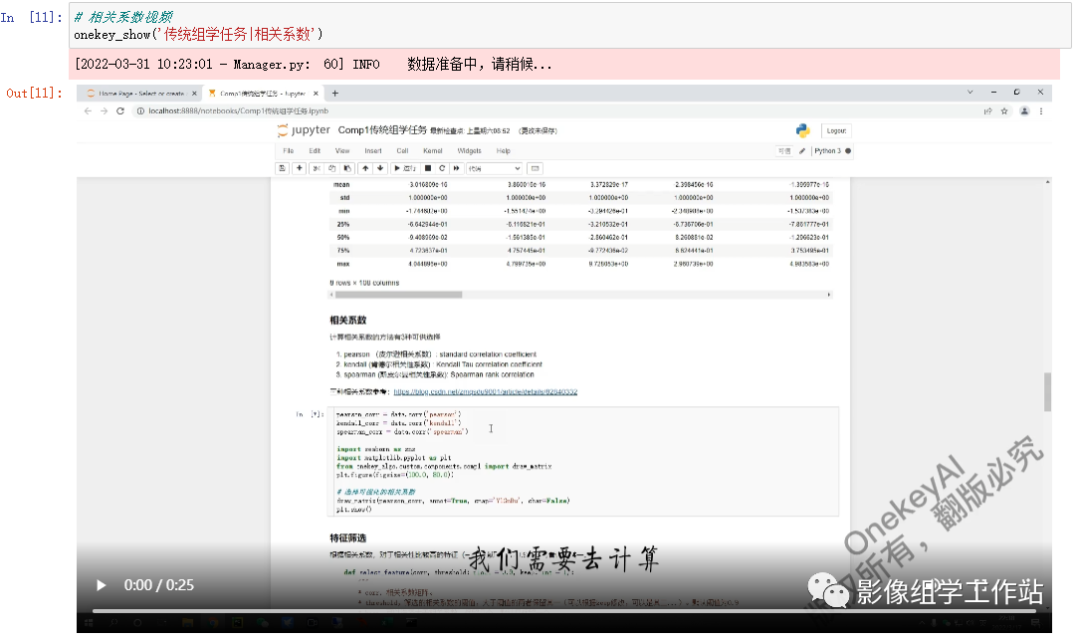The image size is (1080, 641).
Task: Open a new browser tab with plus
Action: pyautogui.click(x=335, y=93)
